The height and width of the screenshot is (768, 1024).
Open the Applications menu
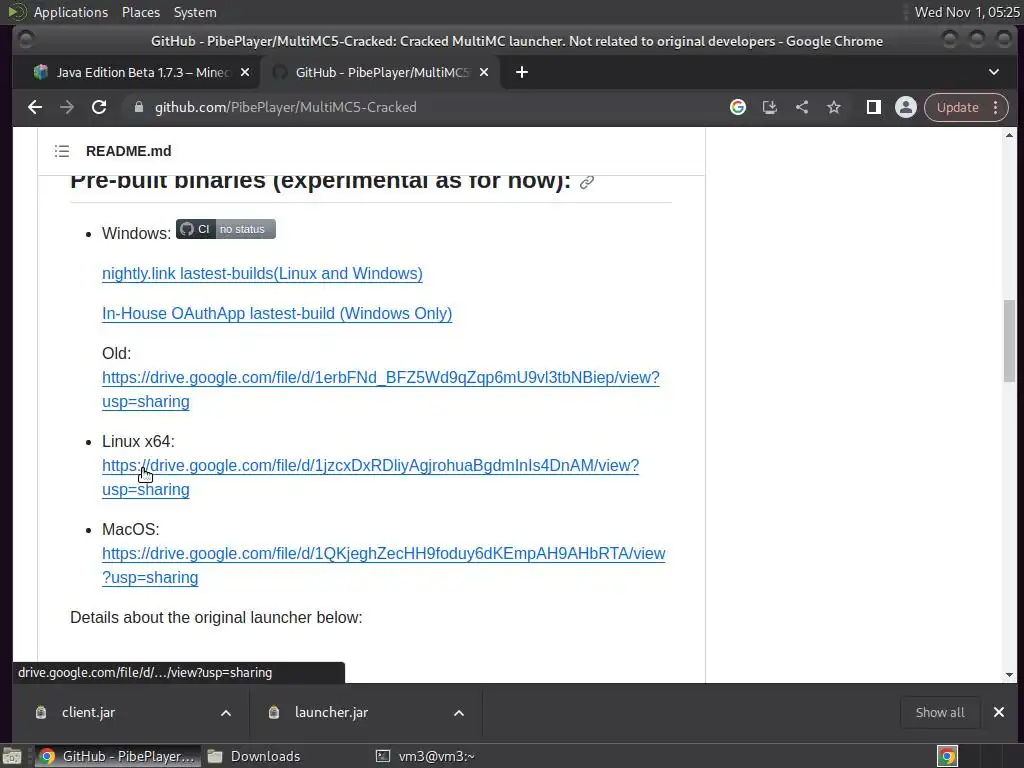tap(71, 12)
